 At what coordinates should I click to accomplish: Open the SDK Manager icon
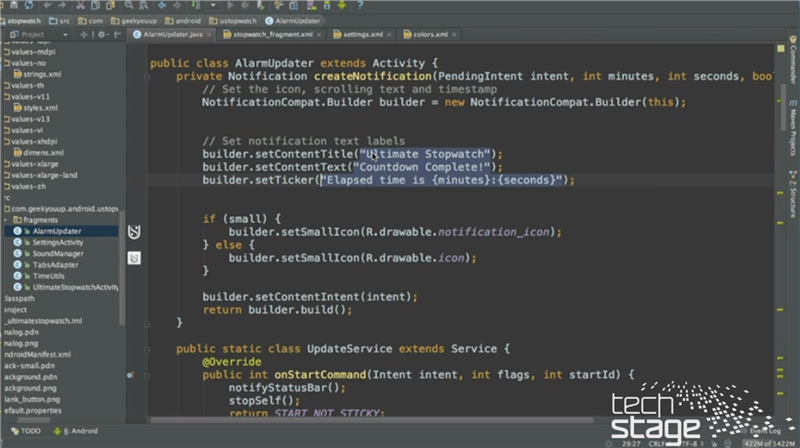pos(327,5)
